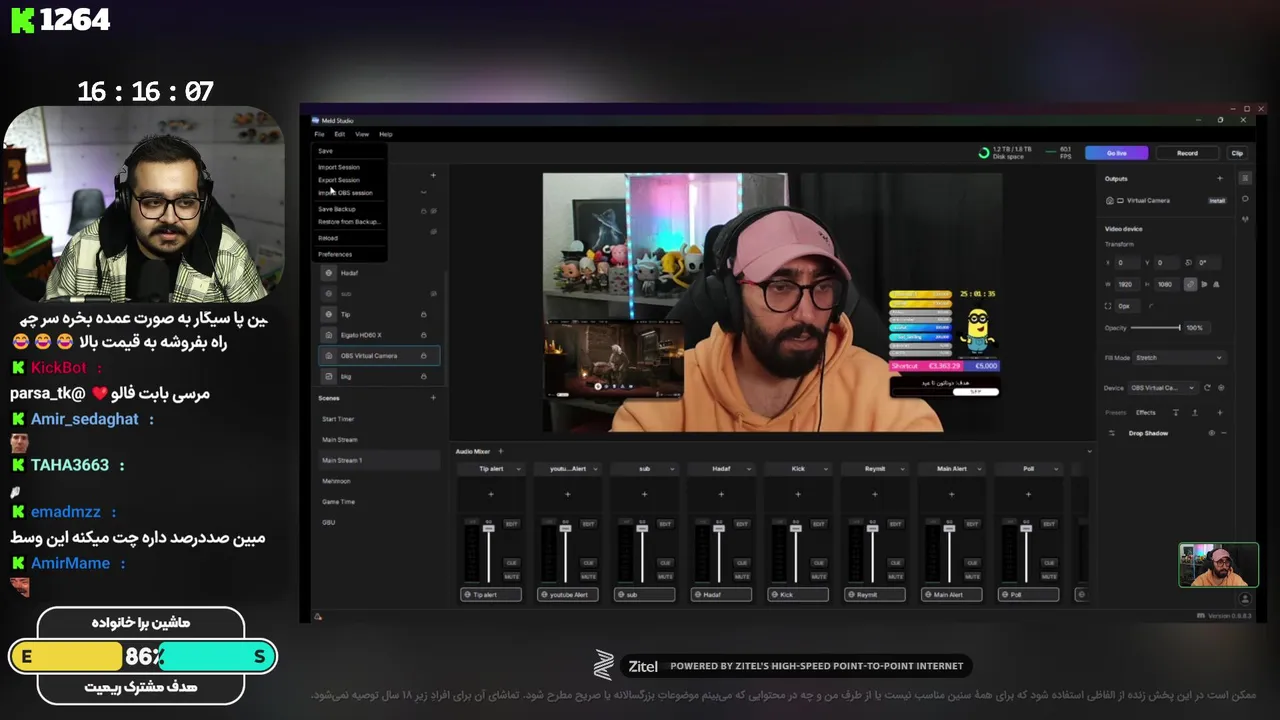Click the X position input field
1280x720 pixels.
pos(1126,263)
